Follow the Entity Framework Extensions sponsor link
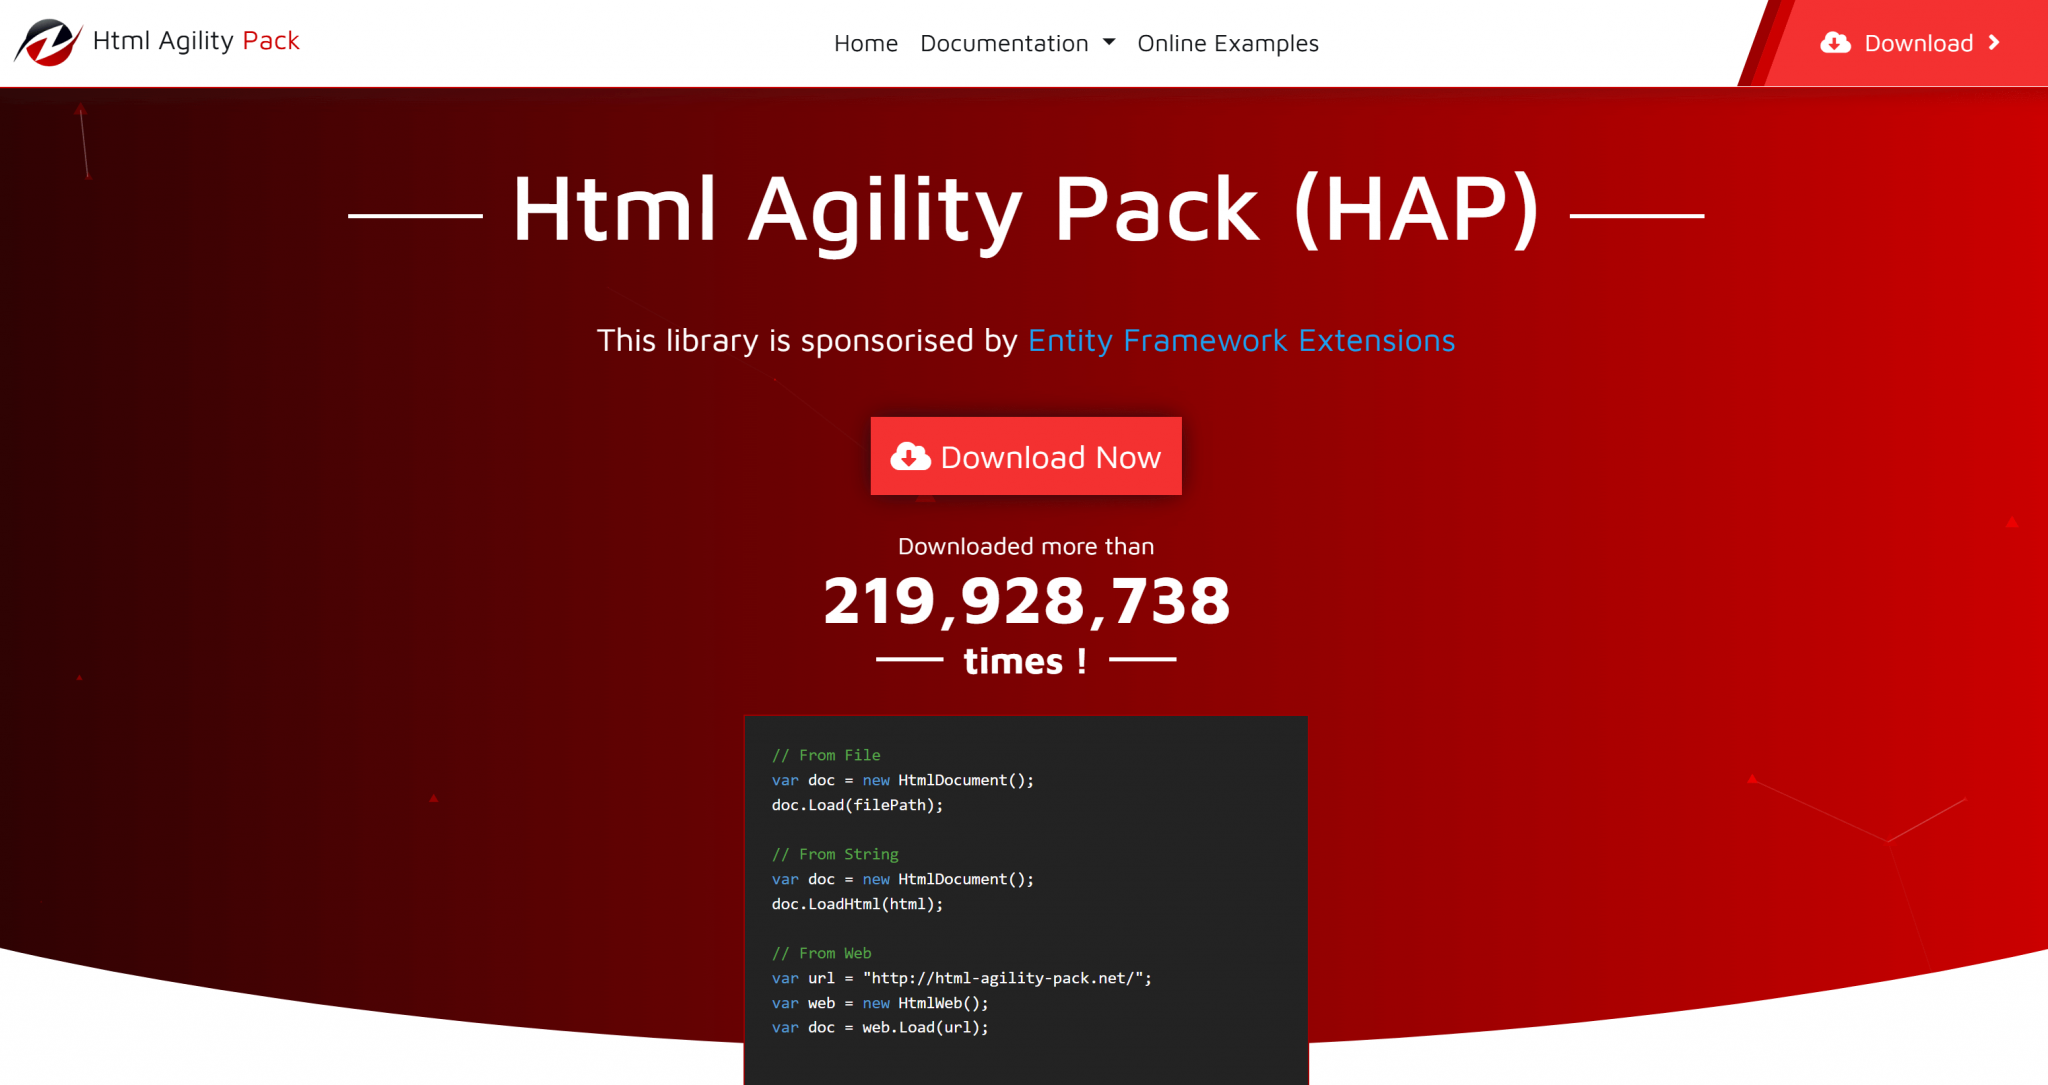Screen dimensions: 2048x1085 (1241, 341)
